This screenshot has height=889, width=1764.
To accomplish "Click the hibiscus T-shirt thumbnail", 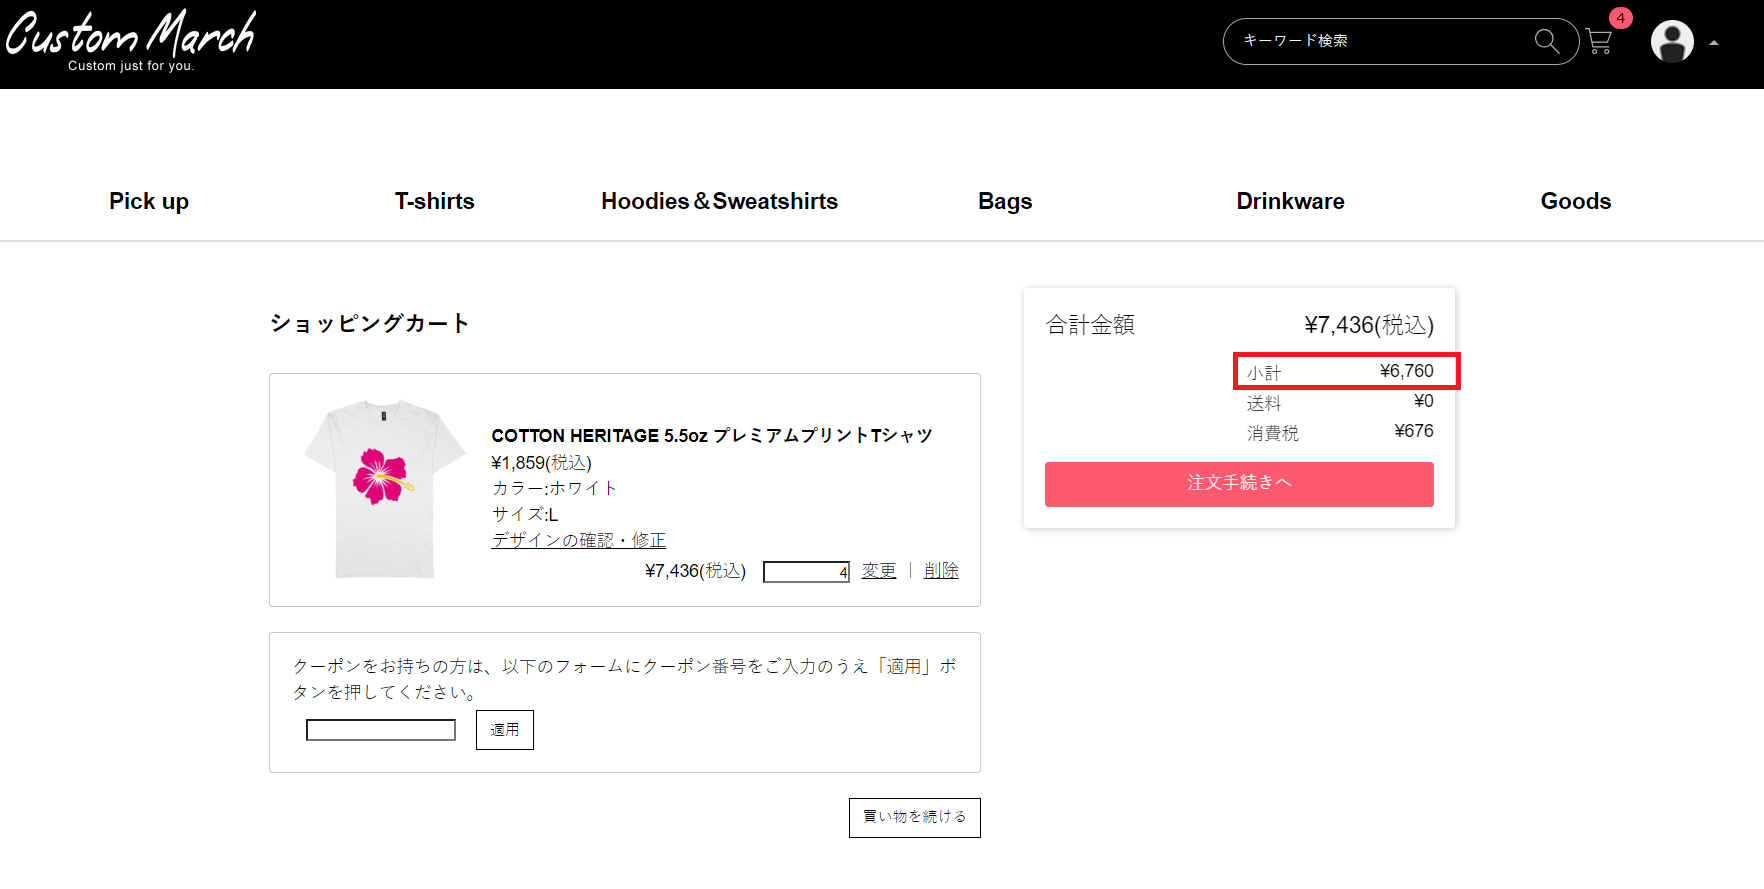I will click(x=385, y=489).
